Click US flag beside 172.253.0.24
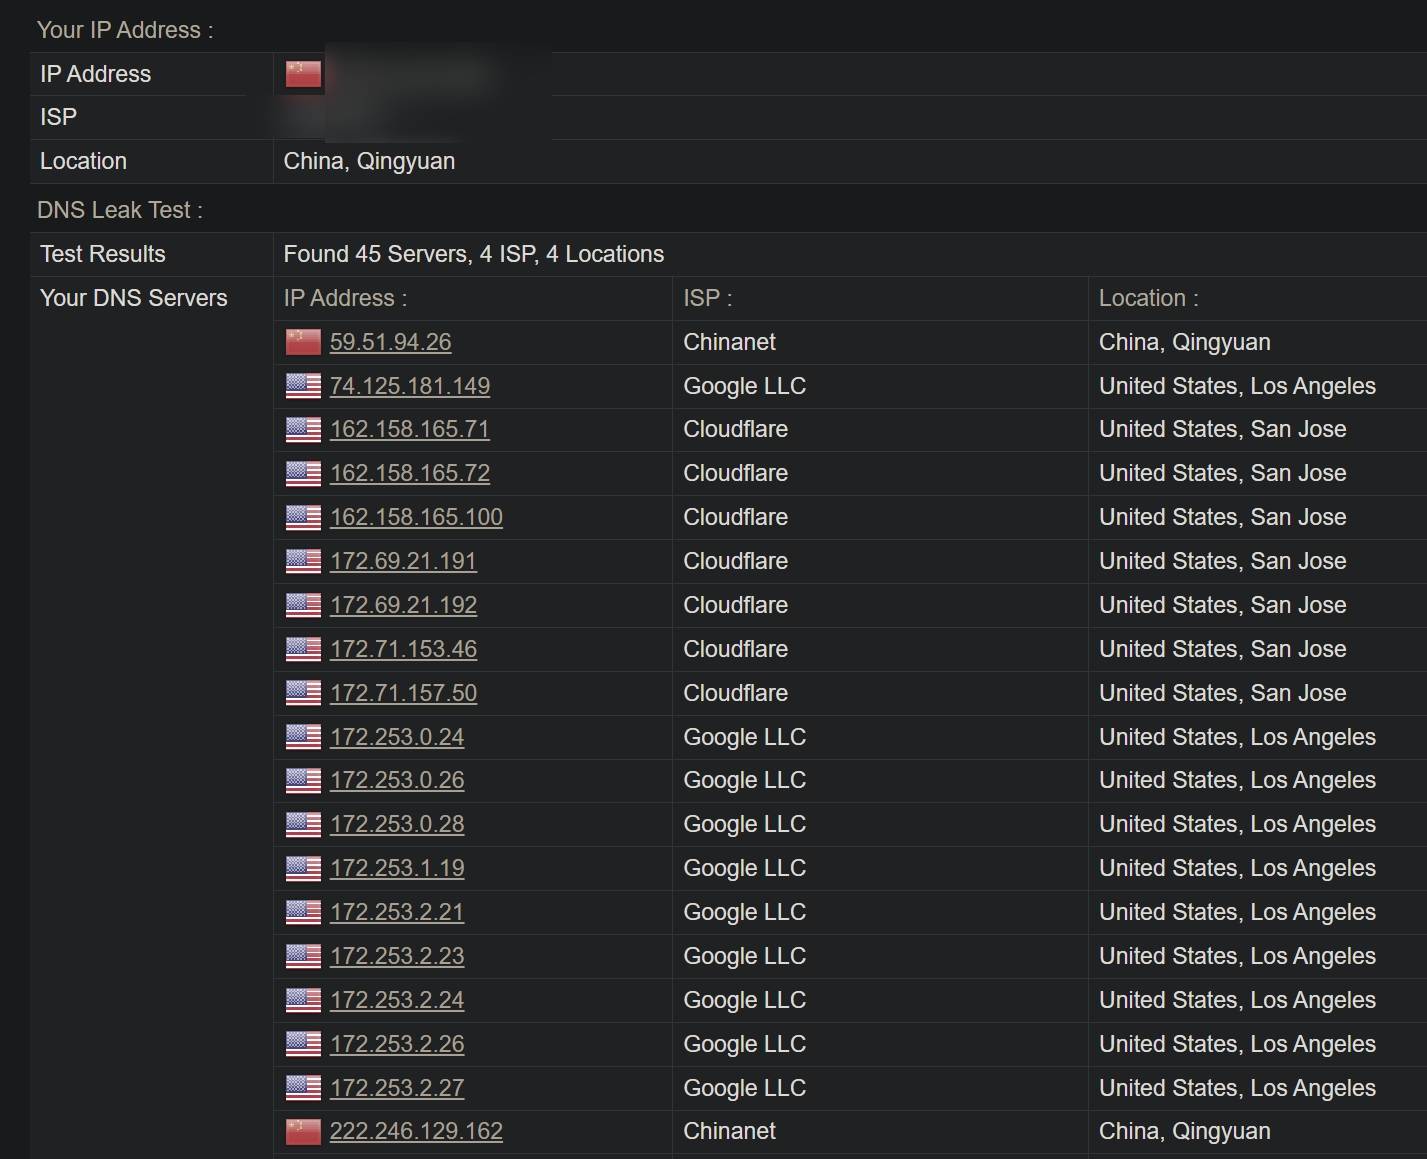 tap(303, 738)
